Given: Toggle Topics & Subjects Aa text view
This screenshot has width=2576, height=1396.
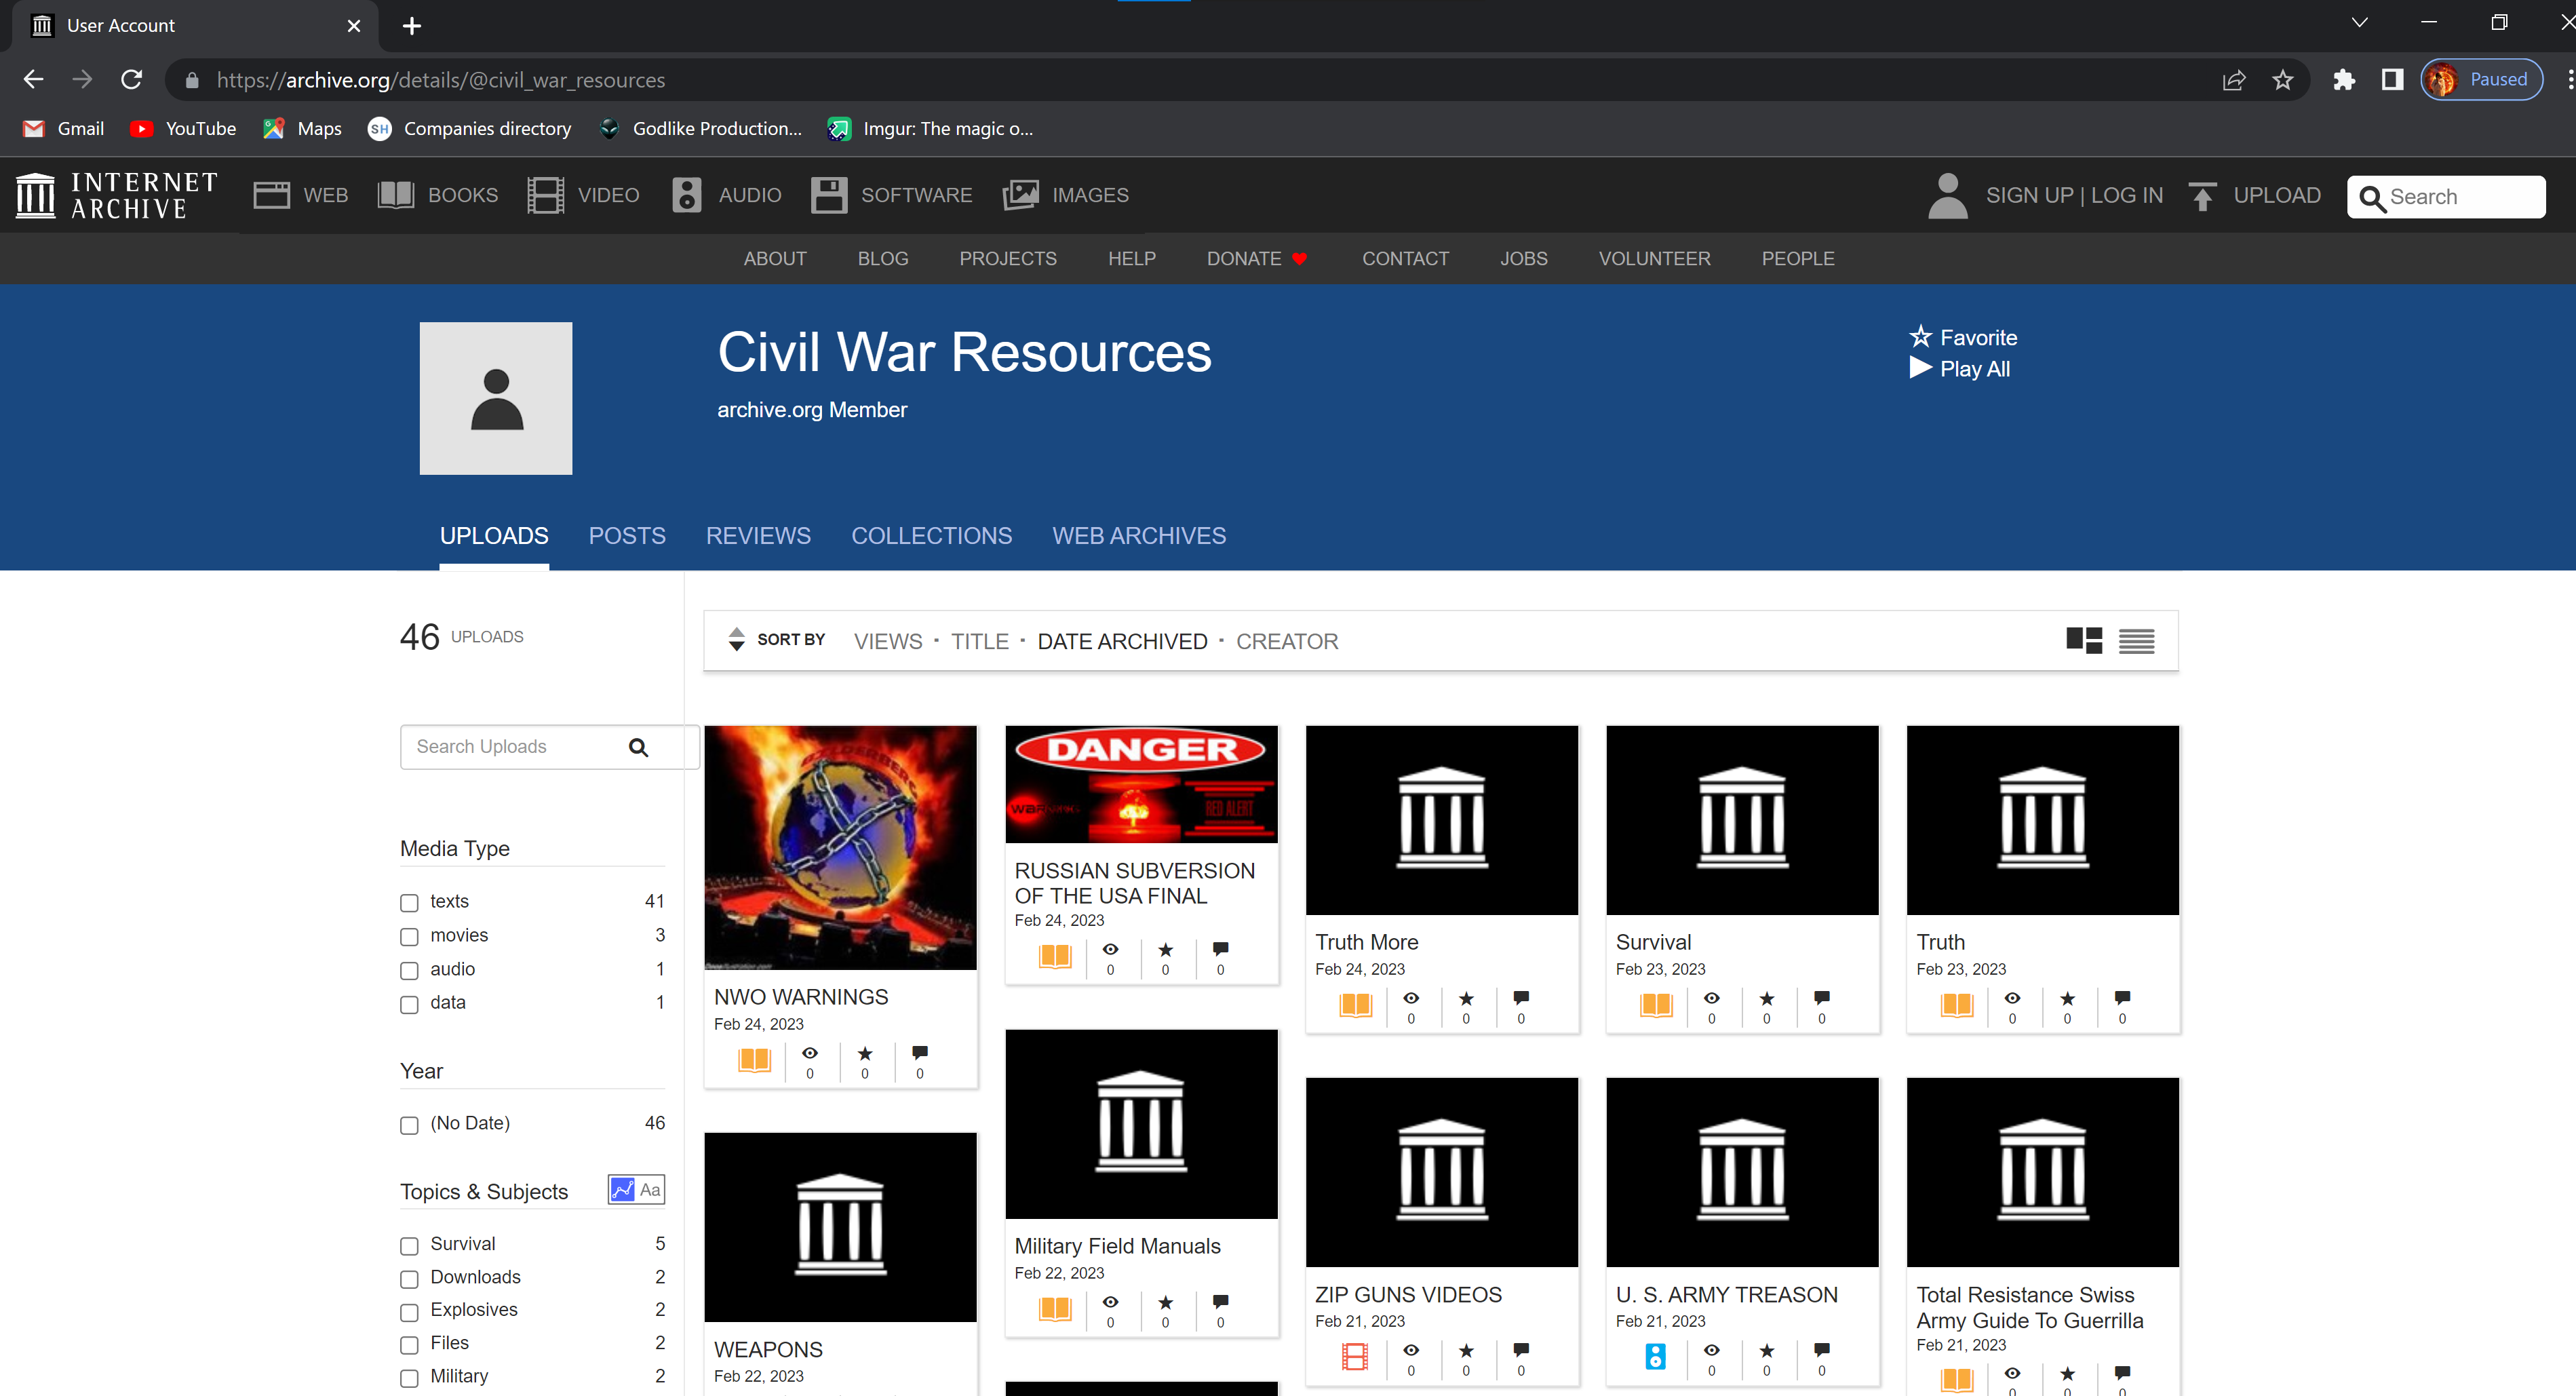Looking at the screenshot, I should (x=650, y=1190).
